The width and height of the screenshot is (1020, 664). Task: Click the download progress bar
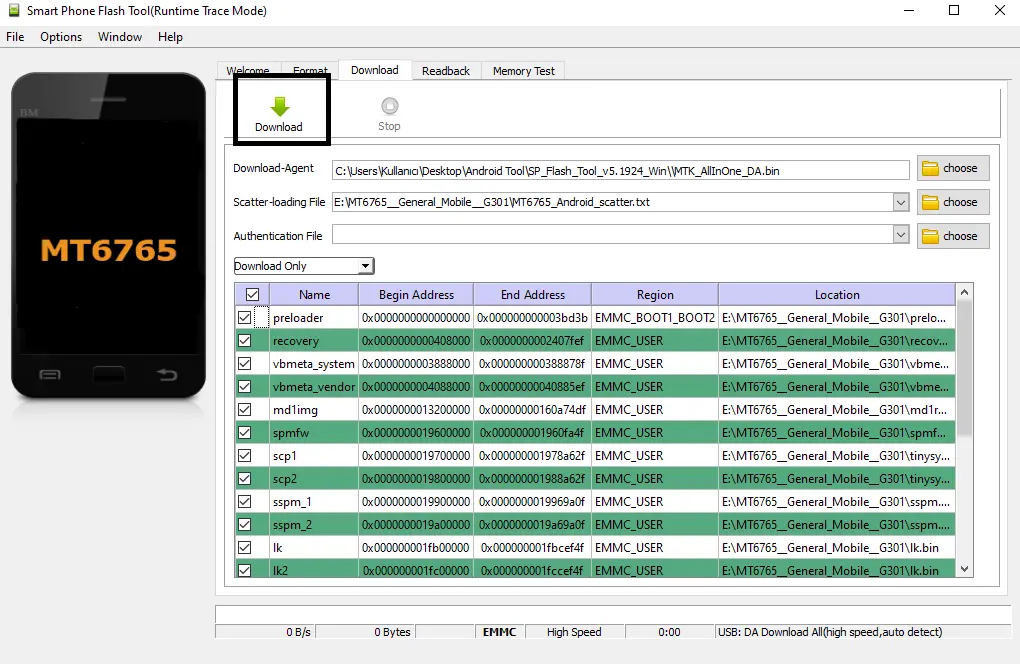tap(613, 615)
